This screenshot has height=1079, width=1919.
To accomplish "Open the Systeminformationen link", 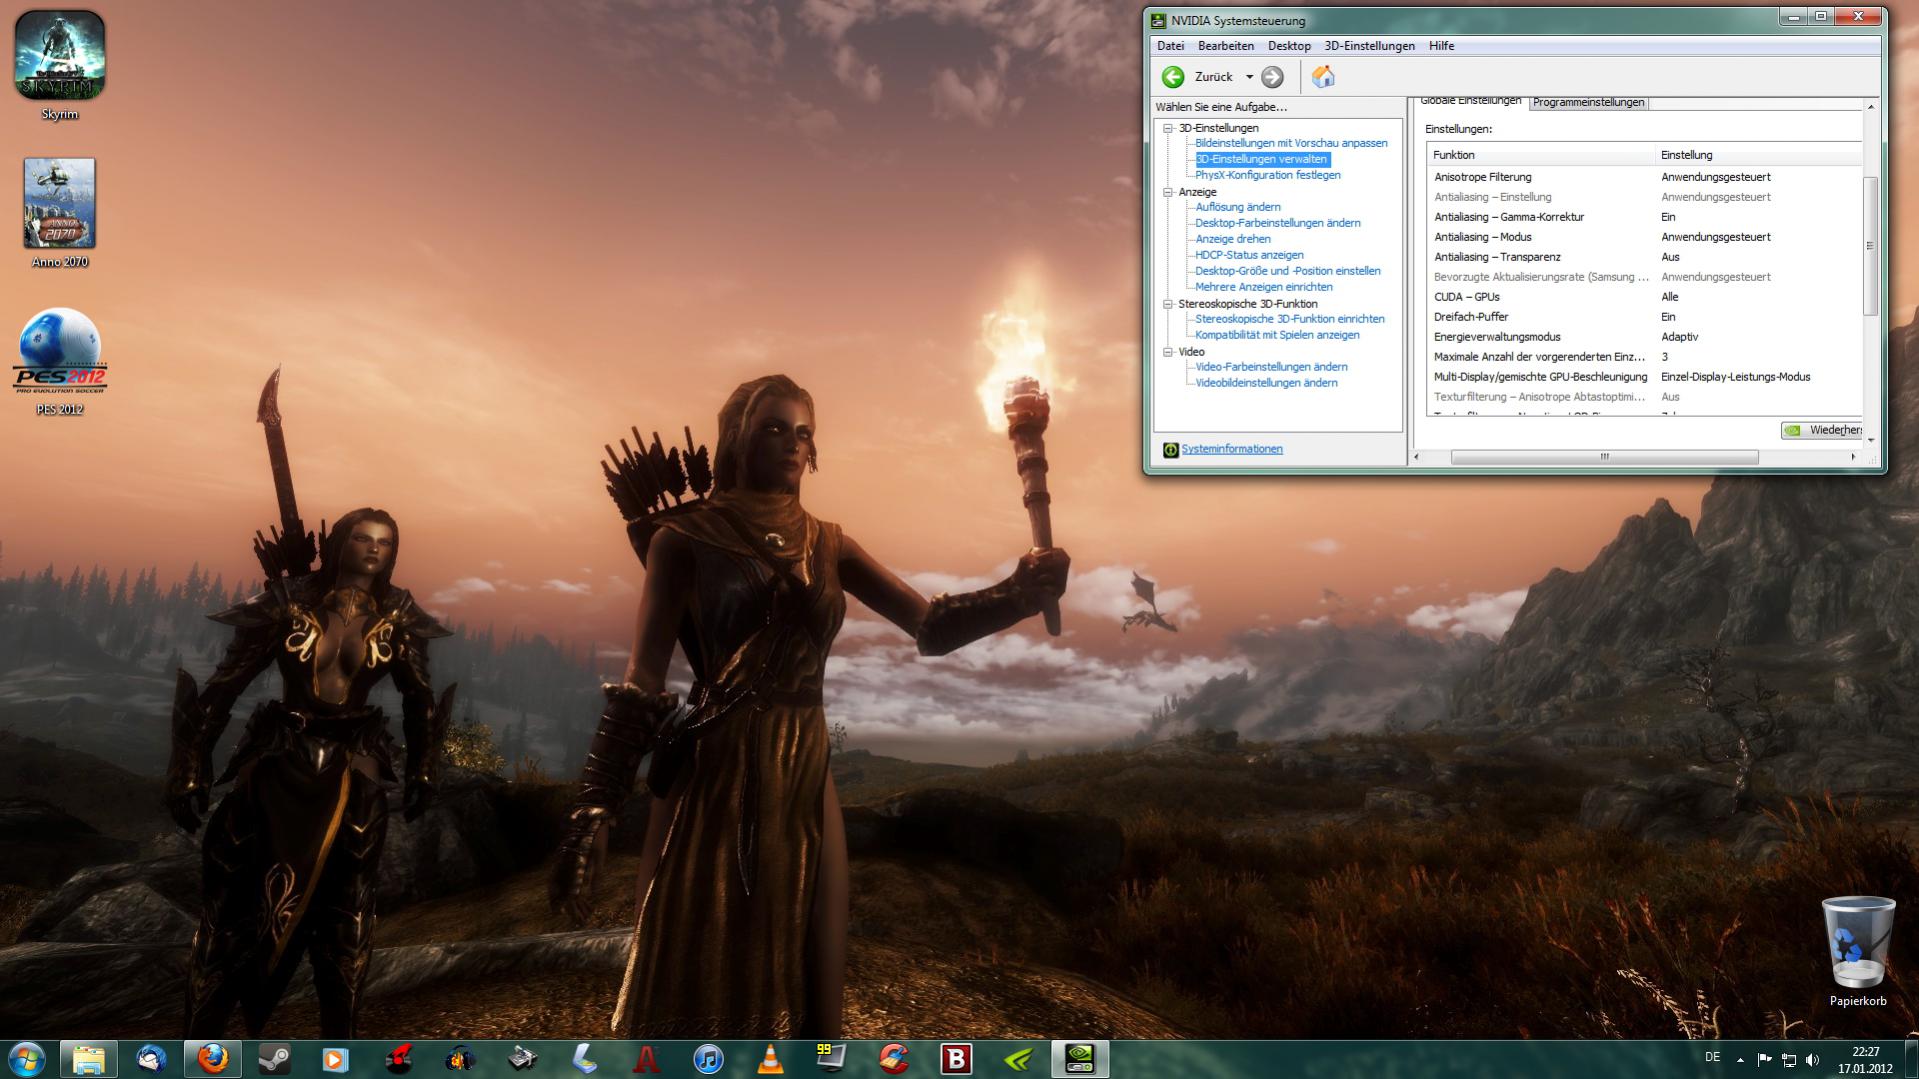I will click(x=1232, y=449).
